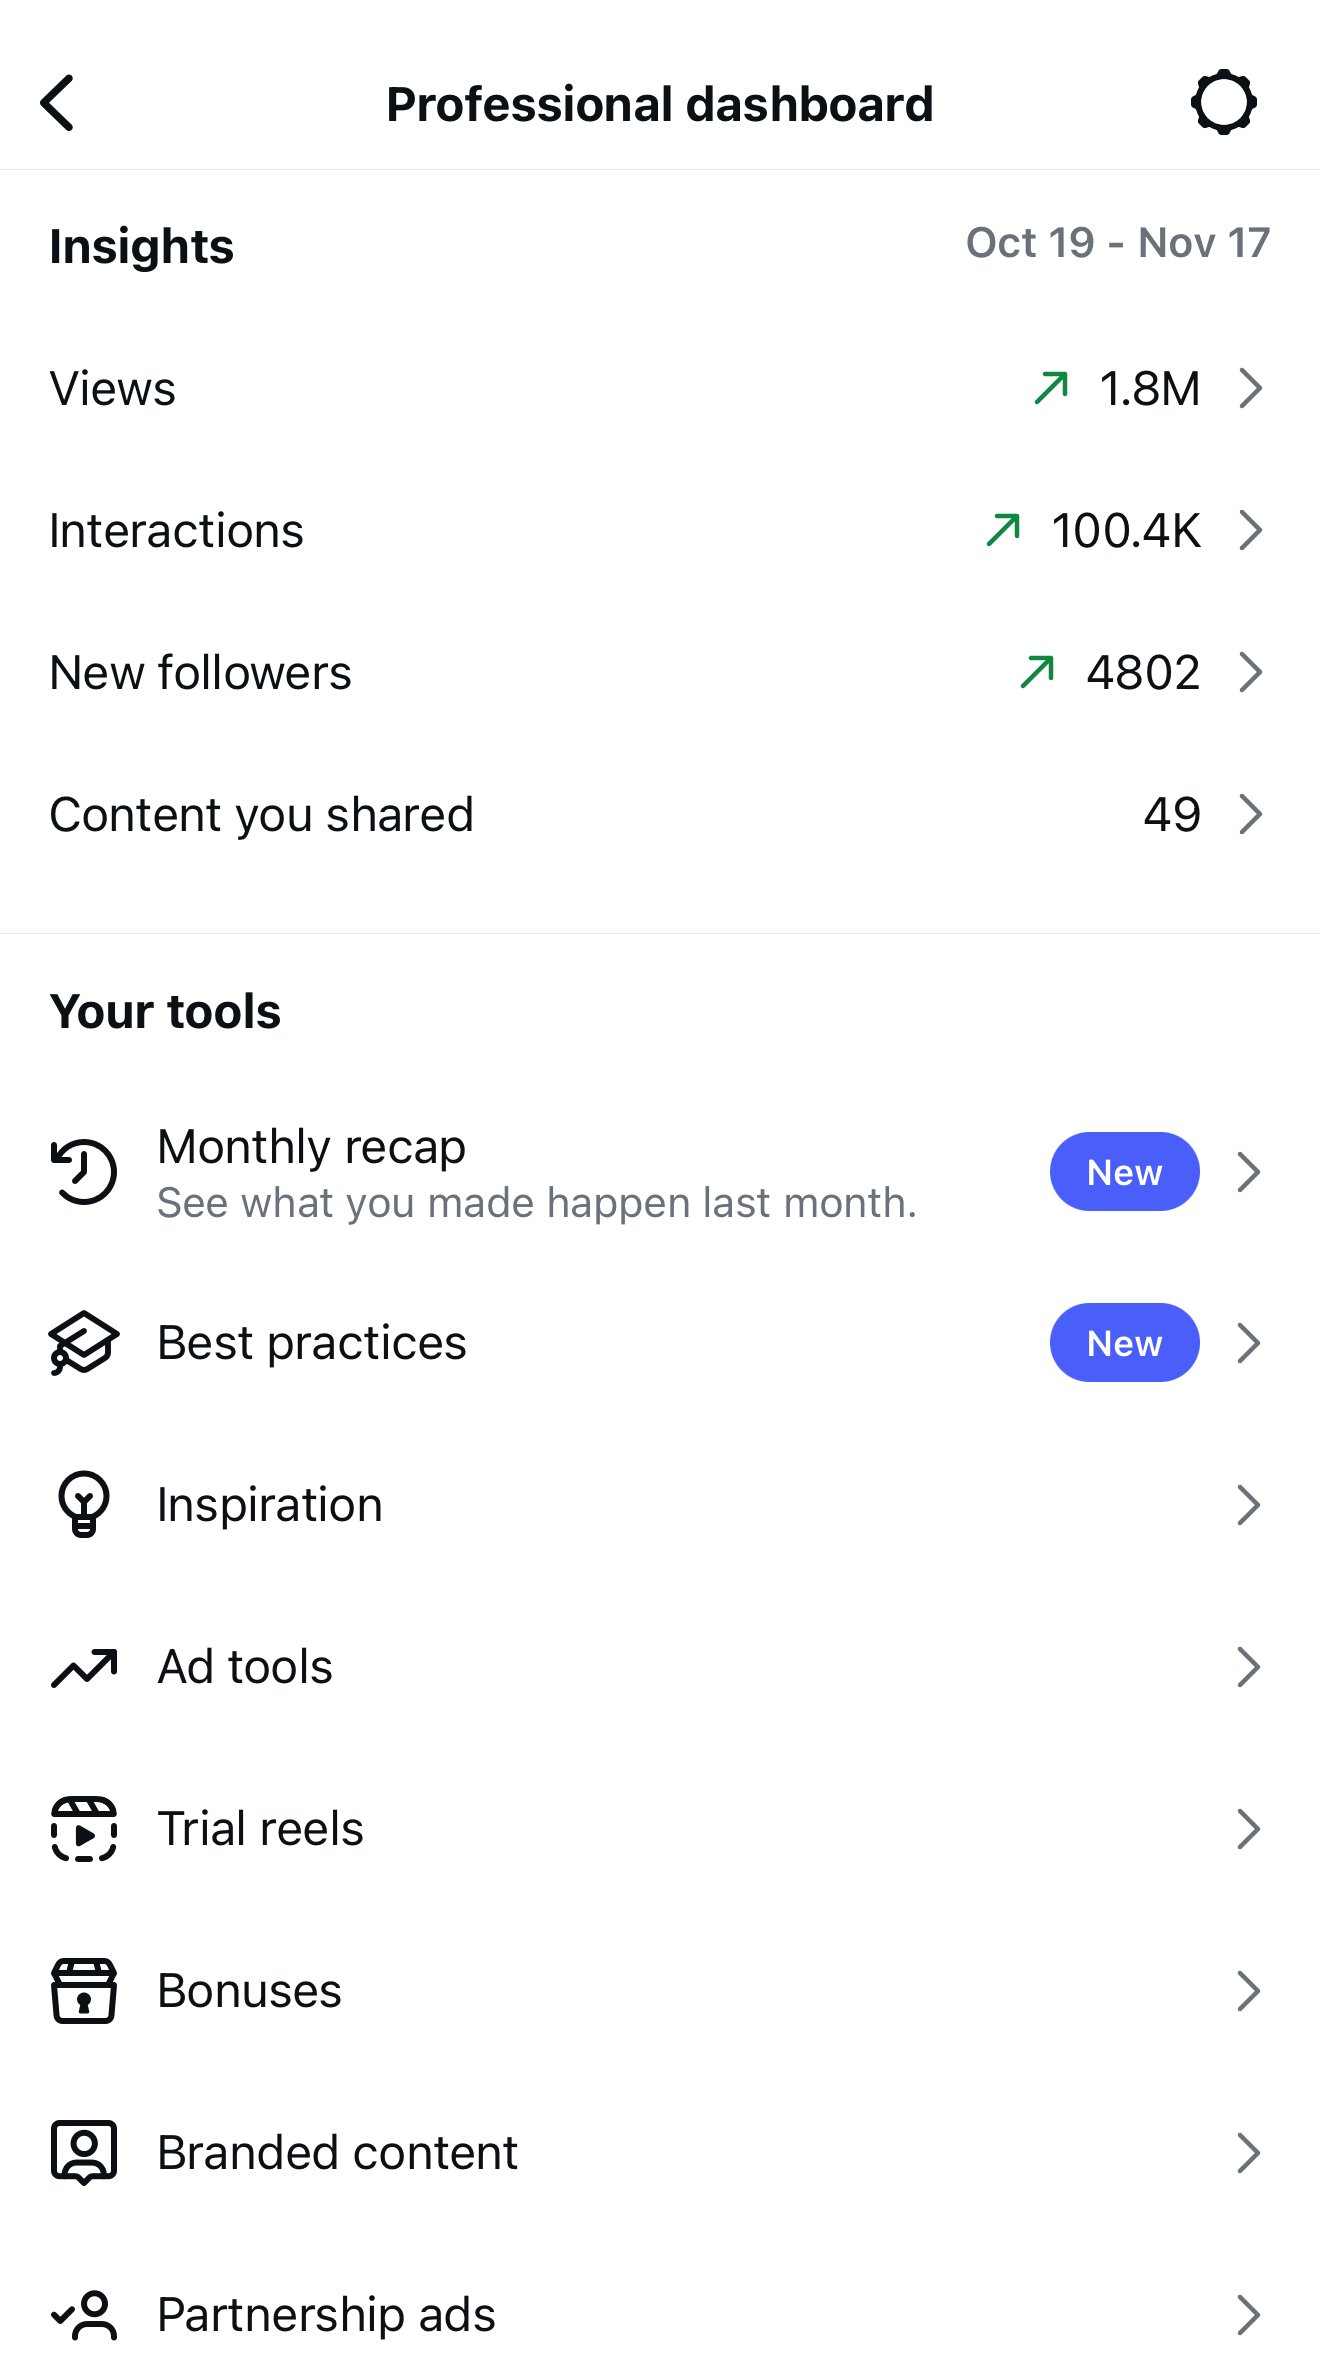Tap the Best practices graduation cap icon
Image resolution: width=1320 pixels, height=2372 pixels.
84,1343
